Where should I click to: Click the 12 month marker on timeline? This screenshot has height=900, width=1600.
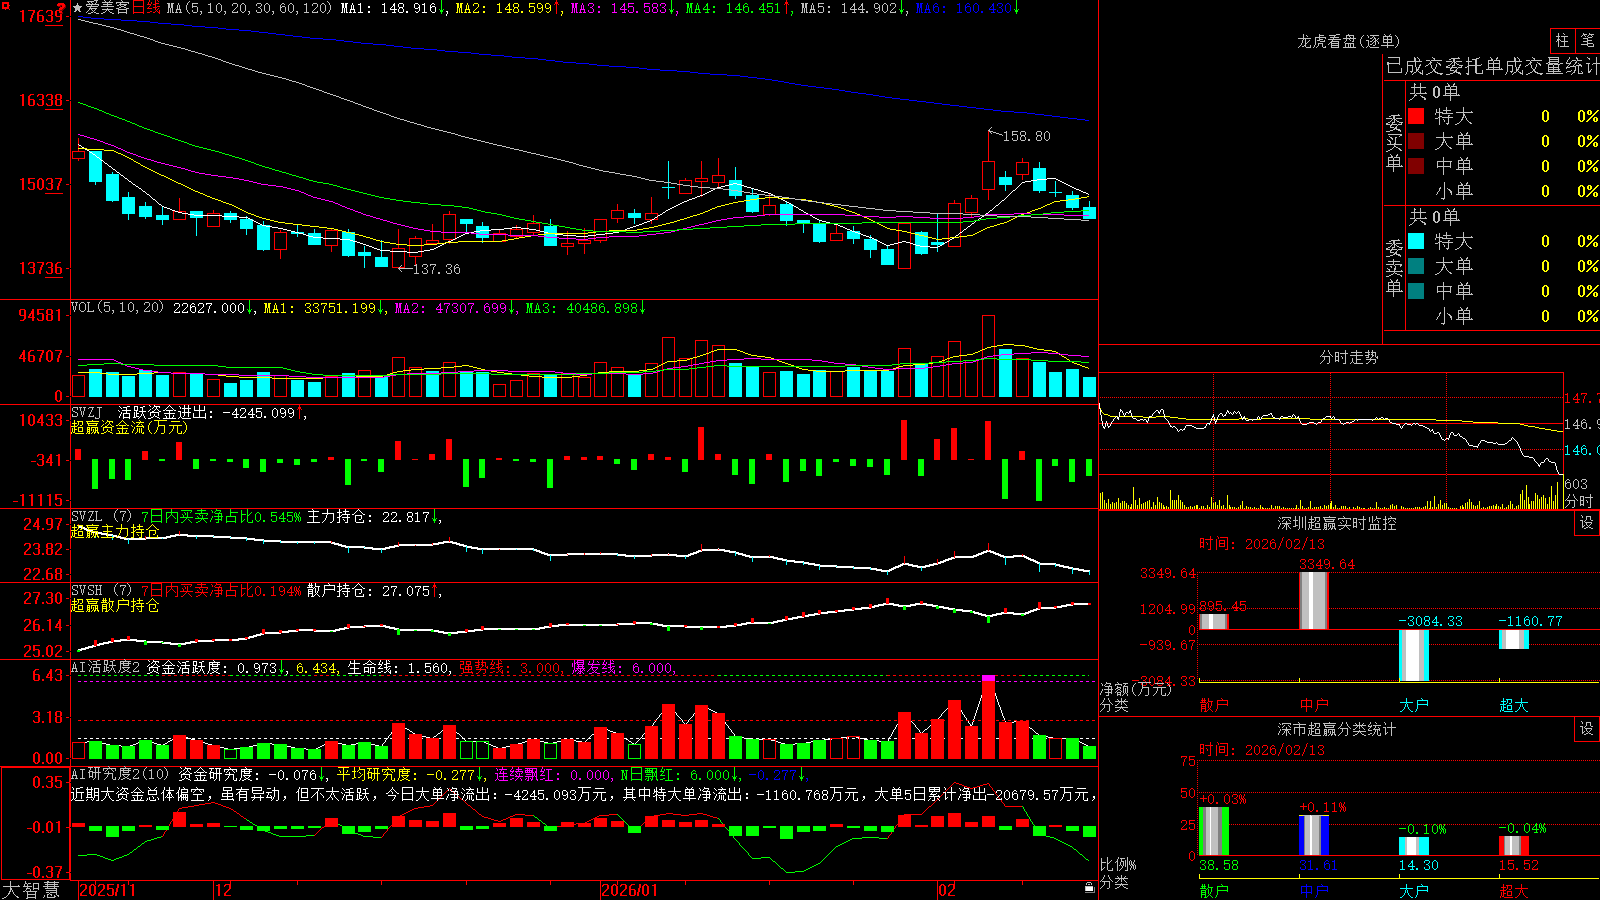coord(224,890)
